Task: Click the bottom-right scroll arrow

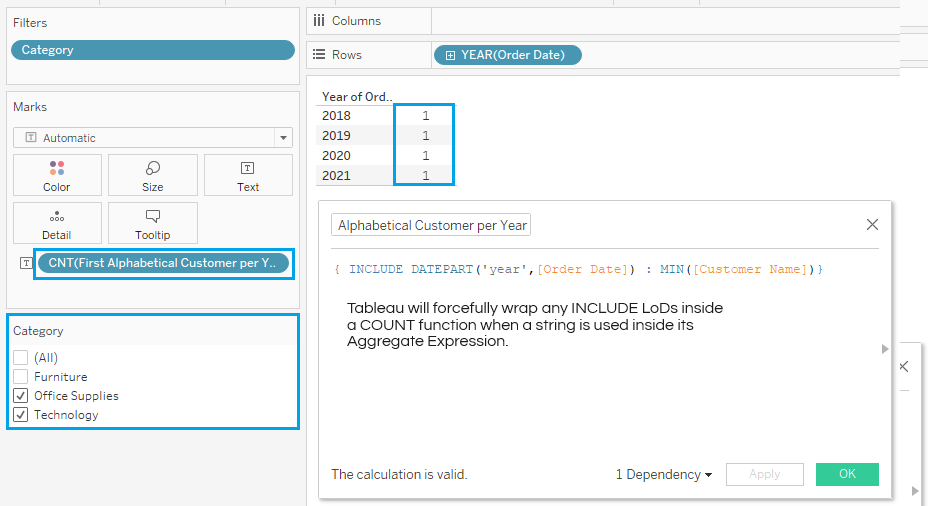Action: pos(915,491)
